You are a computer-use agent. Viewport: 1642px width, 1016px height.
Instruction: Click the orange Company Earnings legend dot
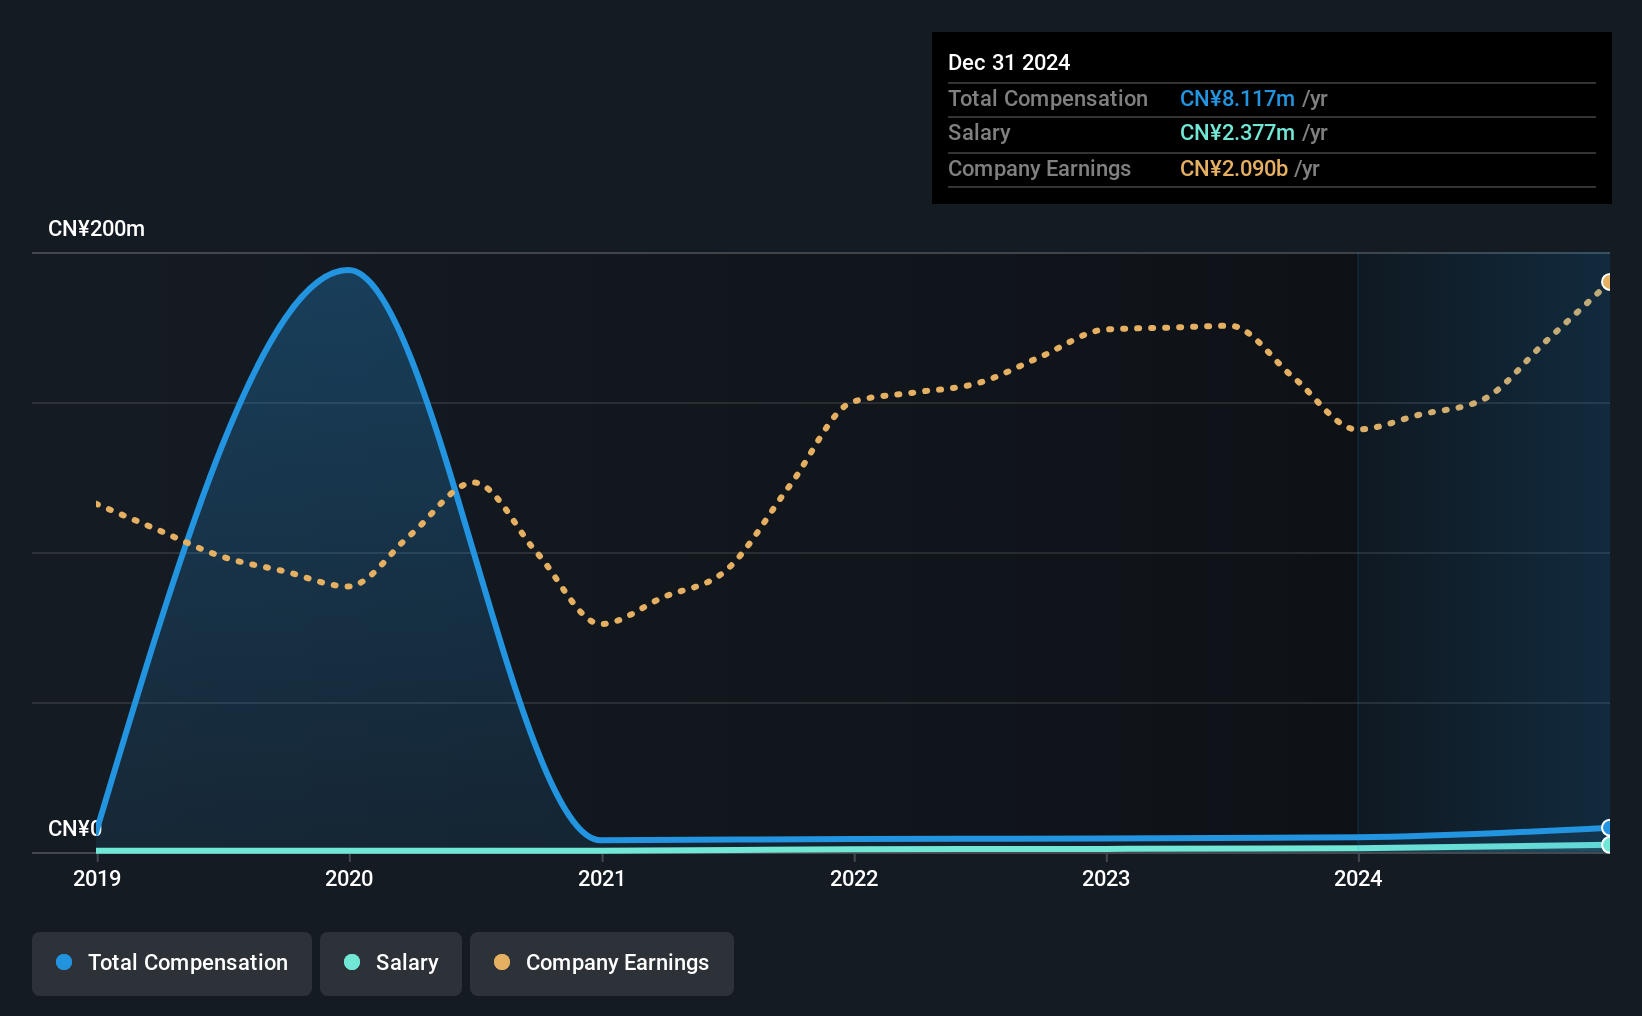[x=502, y=962]
